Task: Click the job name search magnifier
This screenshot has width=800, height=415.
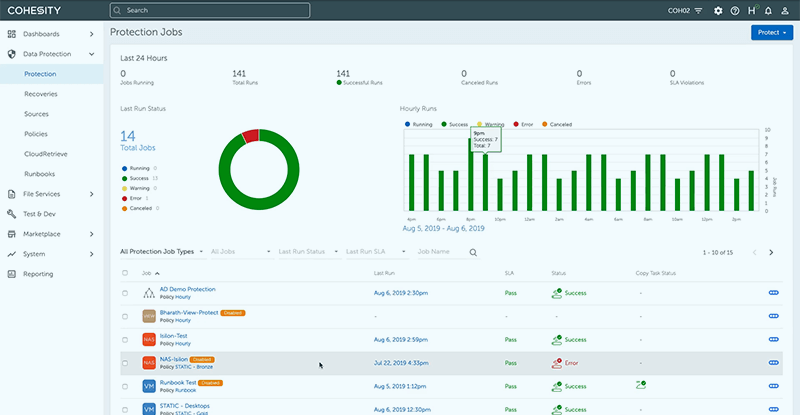Action: click(473, 252)
